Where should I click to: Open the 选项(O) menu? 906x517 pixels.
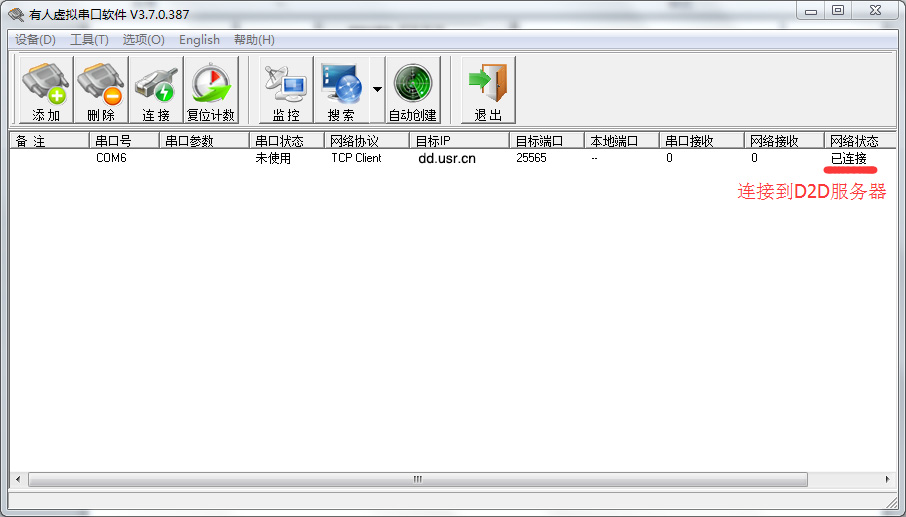[143, 40]
